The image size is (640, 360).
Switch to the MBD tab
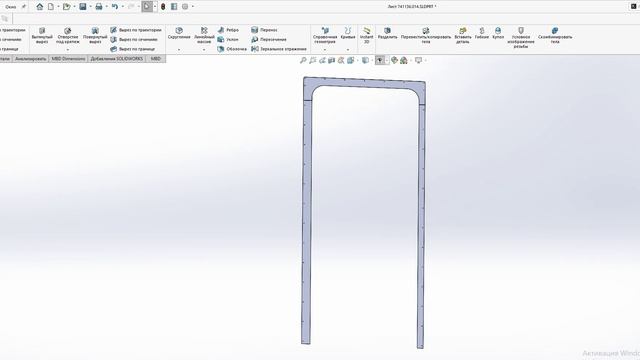coord(156,59)
